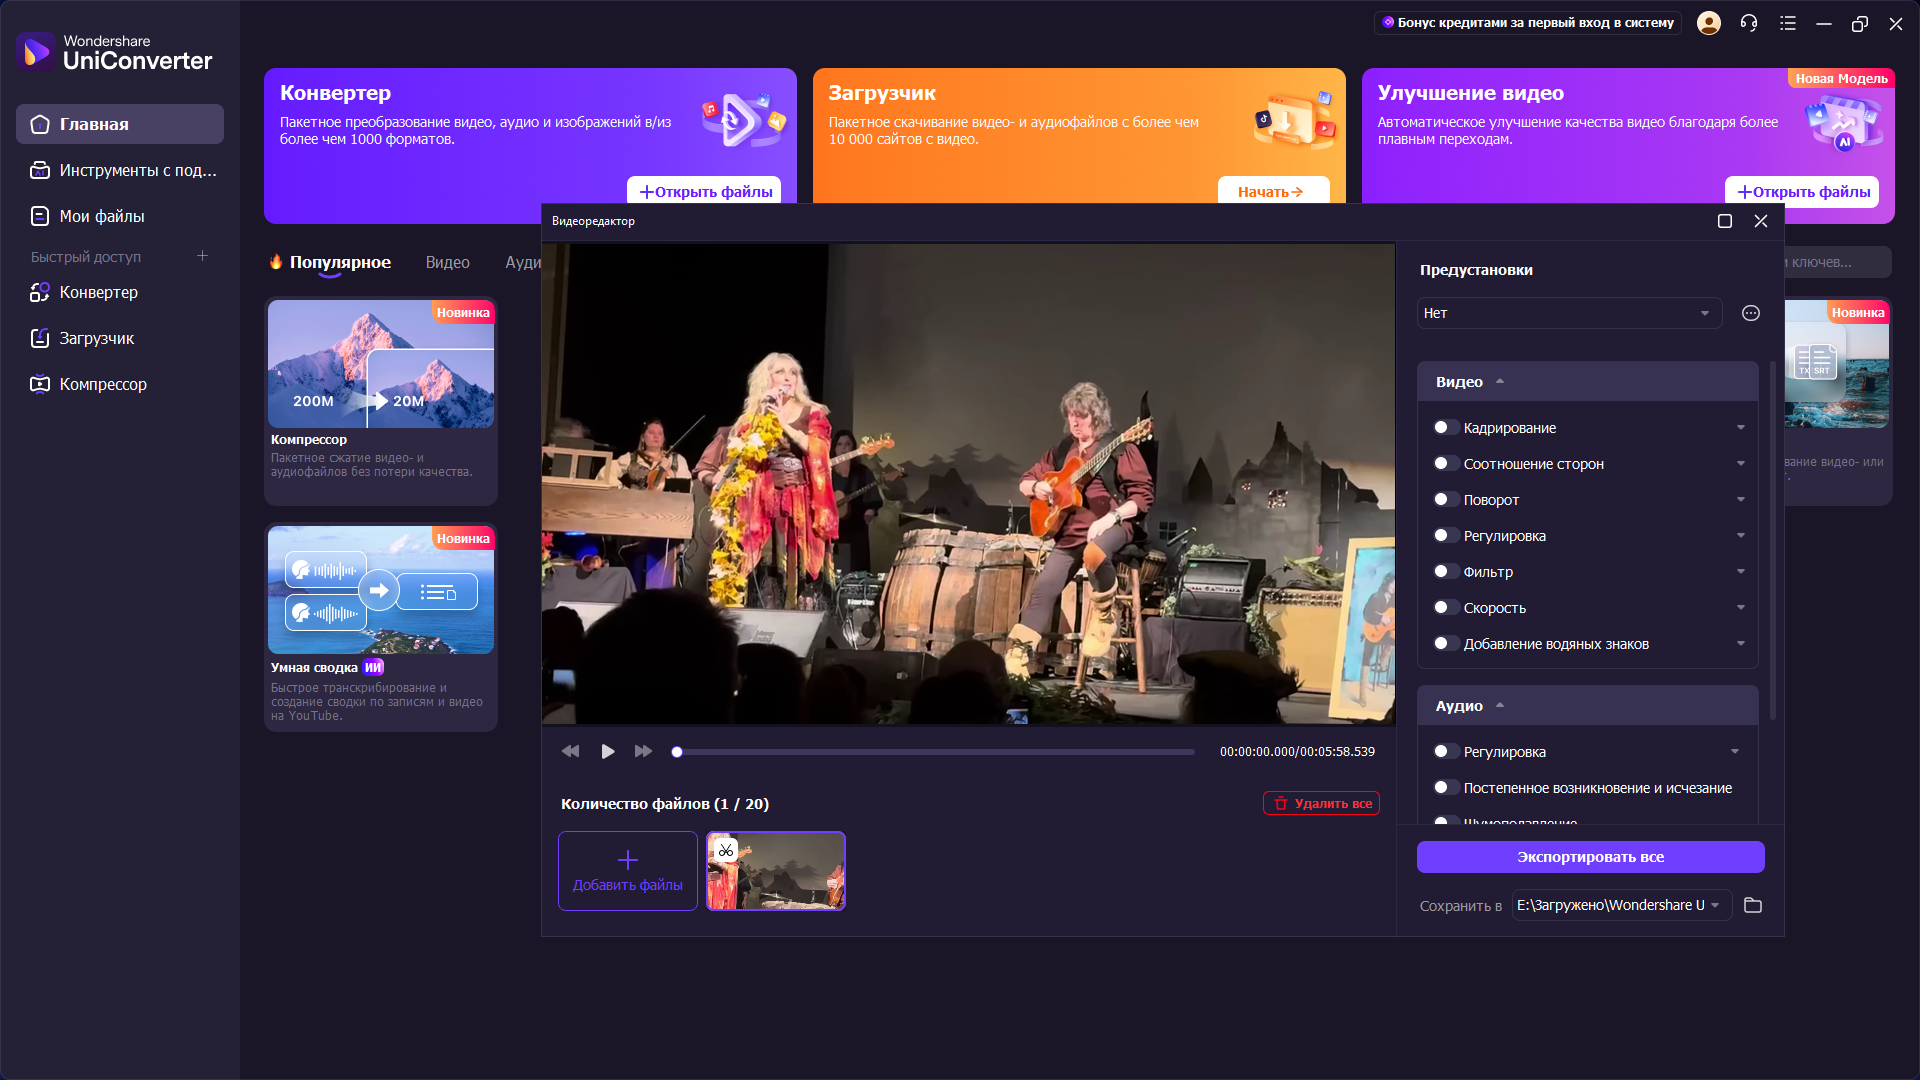
Task: Open the support headset icon
Action: (1748, 23)
